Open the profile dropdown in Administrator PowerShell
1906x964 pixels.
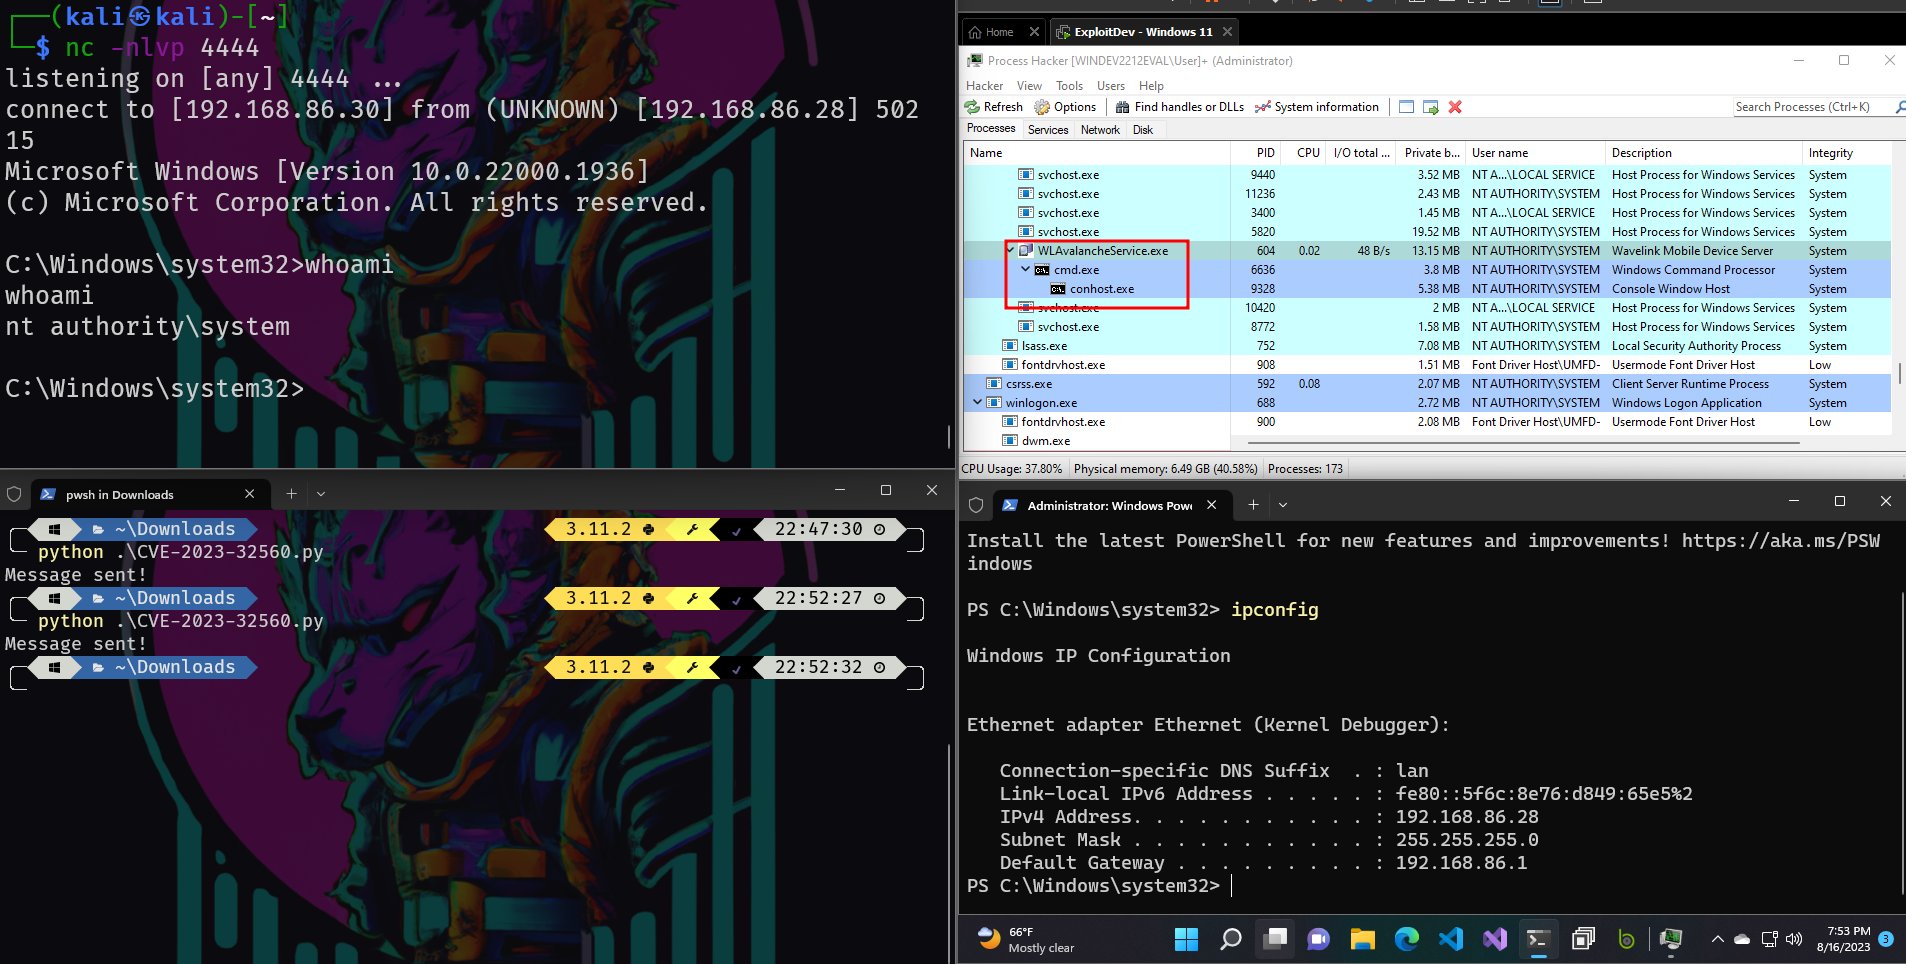(1283, 505)
